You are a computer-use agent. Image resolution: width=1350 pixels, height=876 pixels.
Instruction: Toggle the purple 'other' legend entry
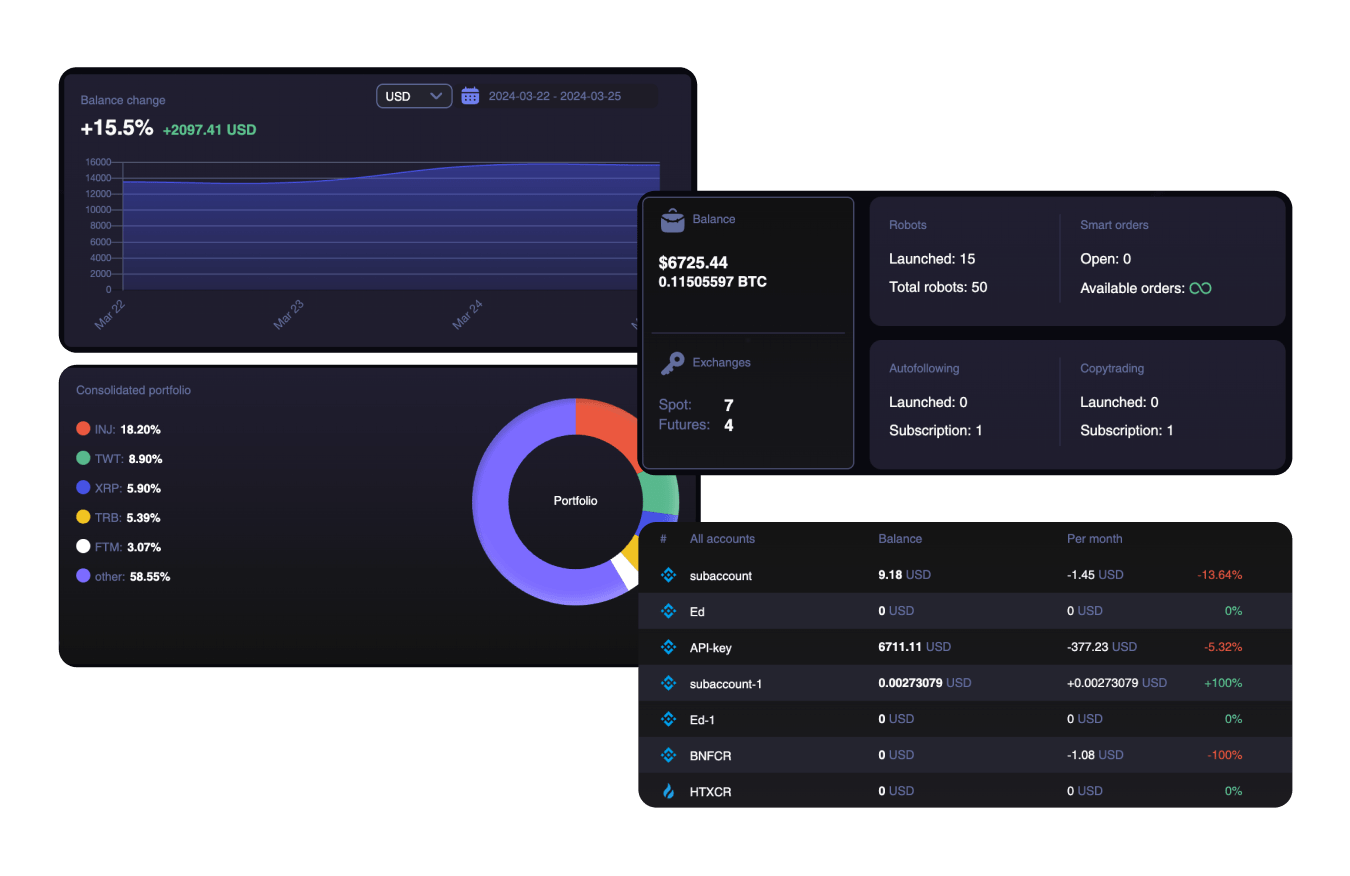(x=83, y=576)
